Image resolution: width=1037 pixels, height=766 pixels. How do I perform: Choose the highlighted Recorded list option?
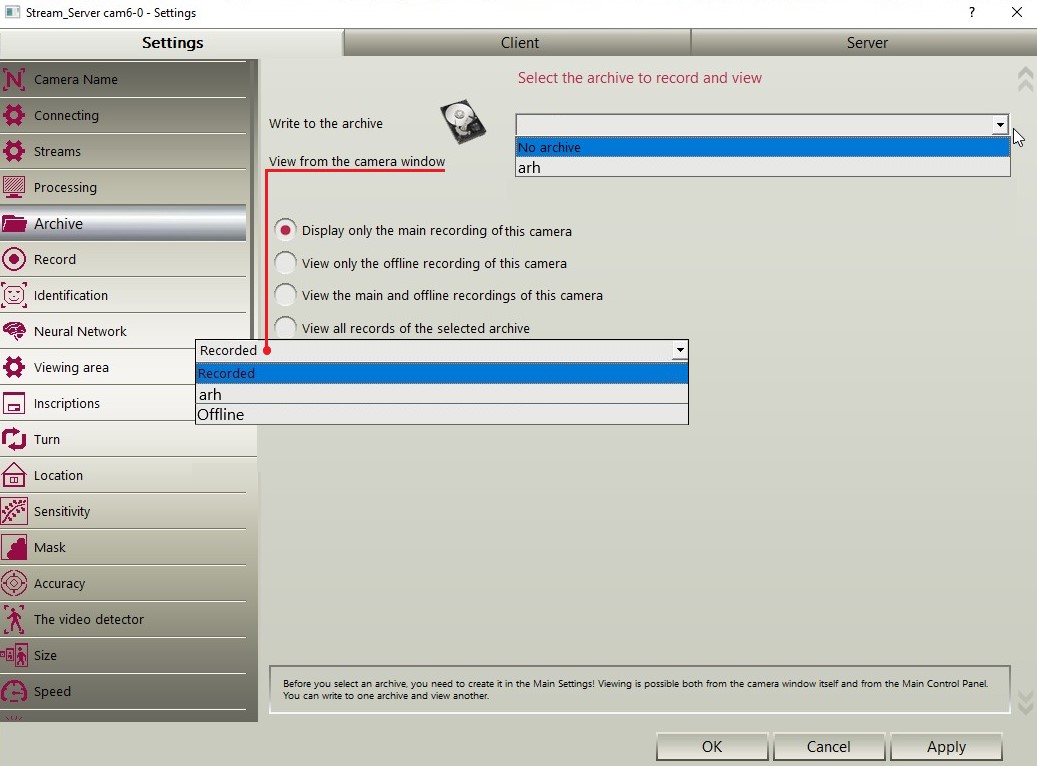(442, 373)
